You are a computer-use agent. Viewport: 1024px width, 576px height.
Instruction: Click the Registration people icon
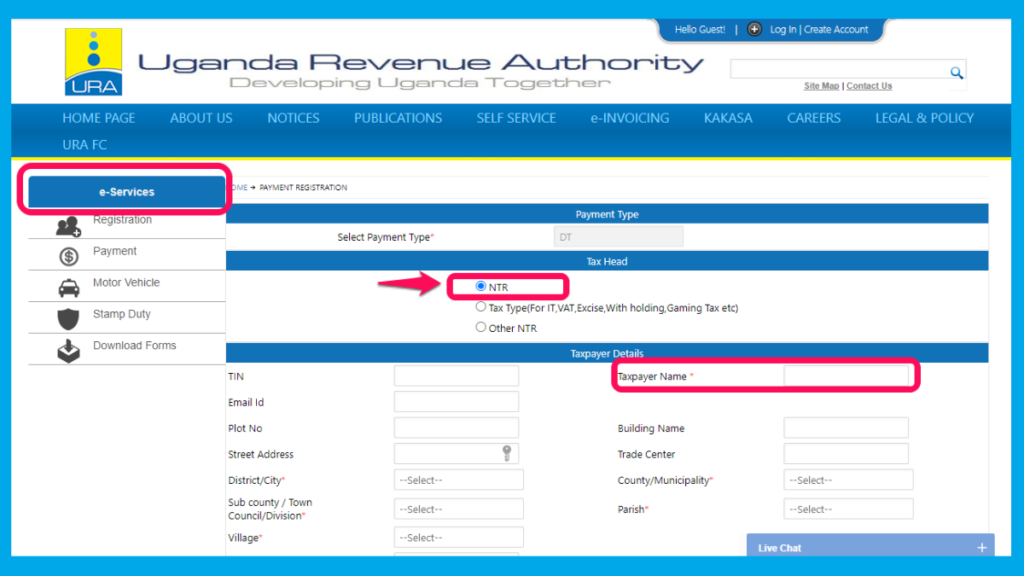69,226
